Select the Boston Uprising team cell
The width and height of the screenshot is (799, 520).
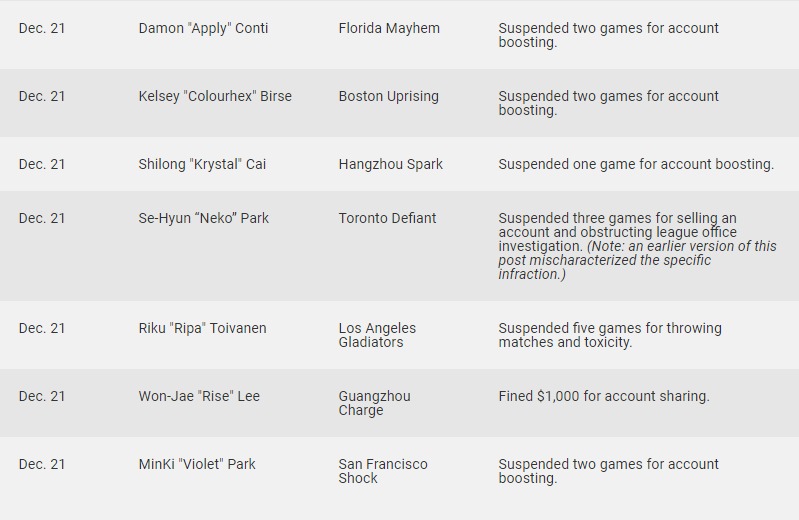pyautogui.click(x=388, y=96)
